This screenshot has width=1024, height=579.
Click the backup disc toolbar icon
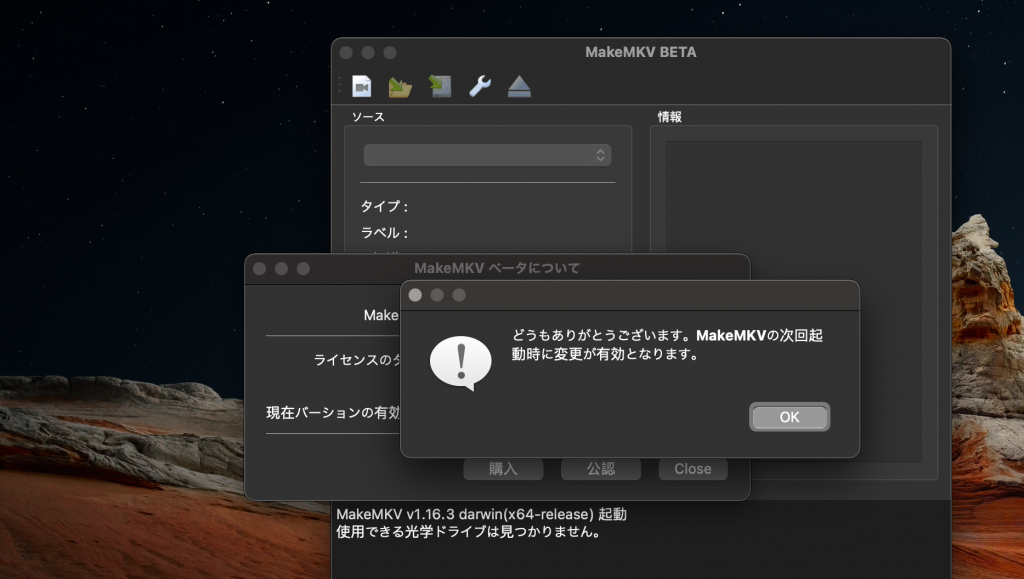pyautogui.click(x=440, y=86)
